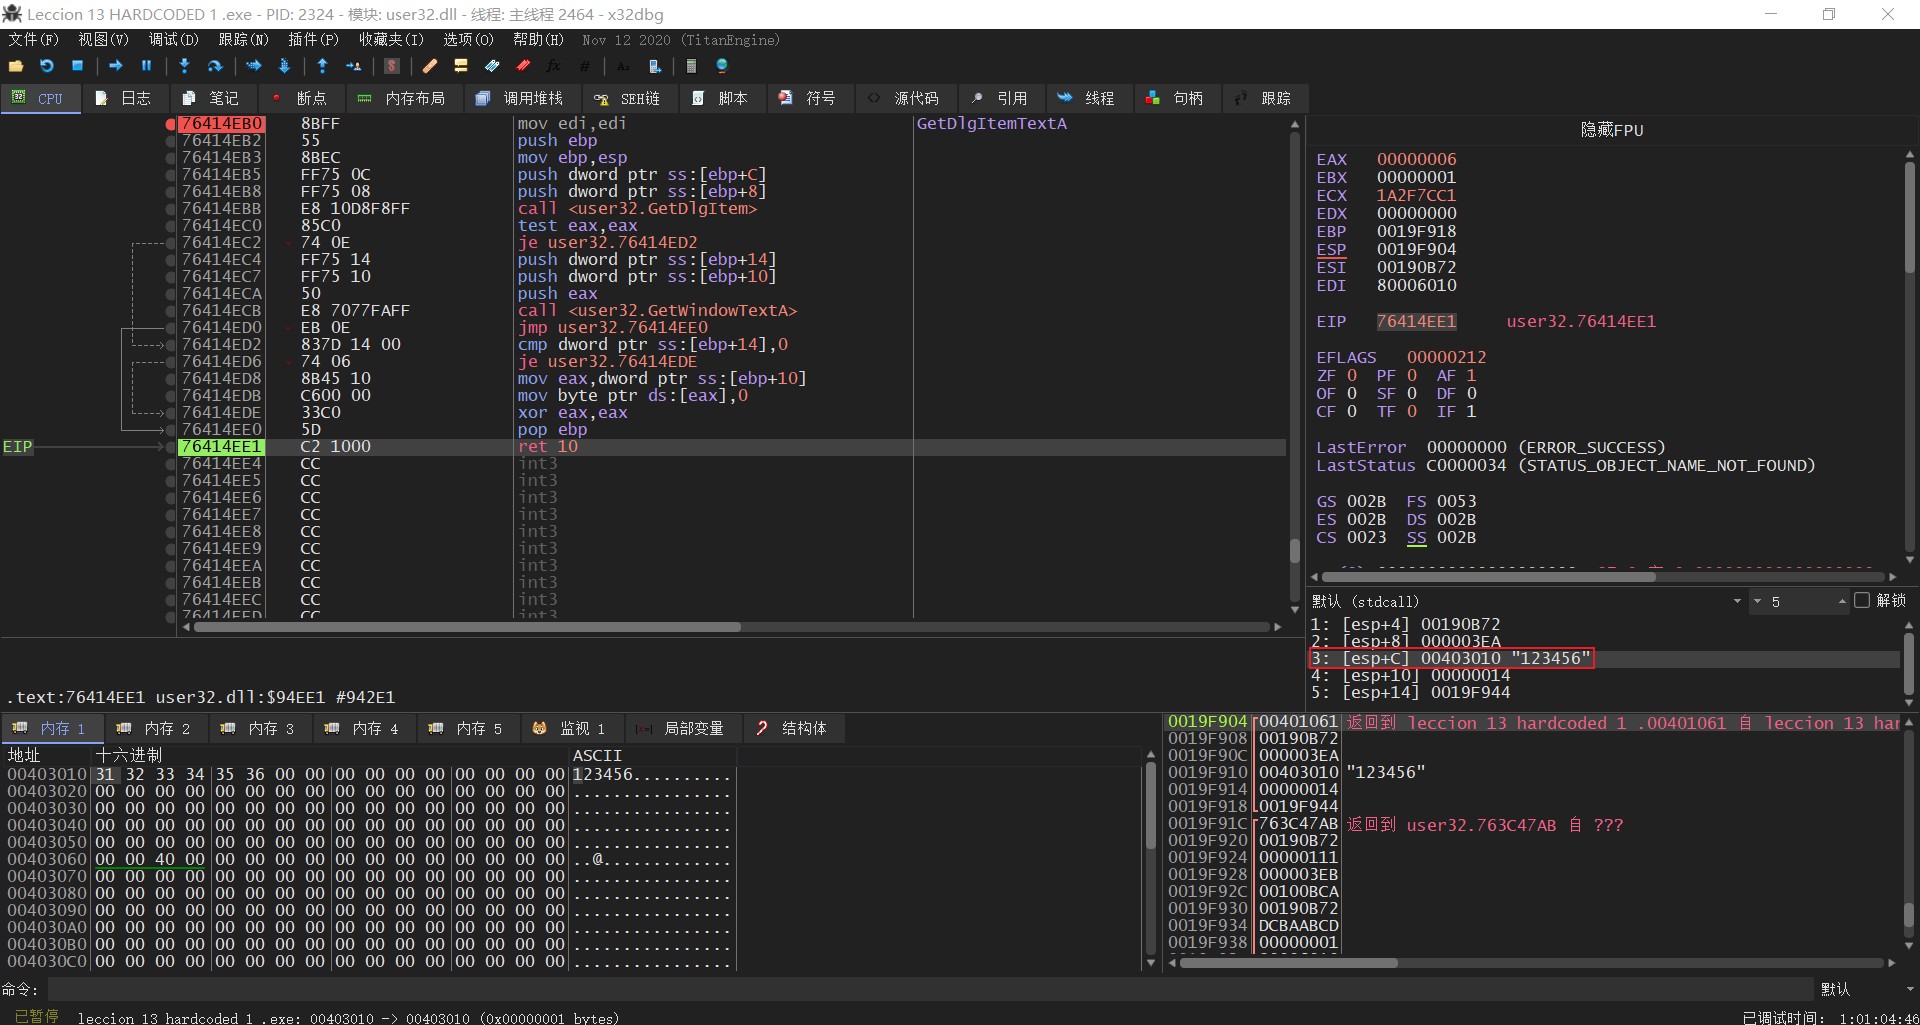Click the Step Over toolbar icon

(x=214, y=66)
